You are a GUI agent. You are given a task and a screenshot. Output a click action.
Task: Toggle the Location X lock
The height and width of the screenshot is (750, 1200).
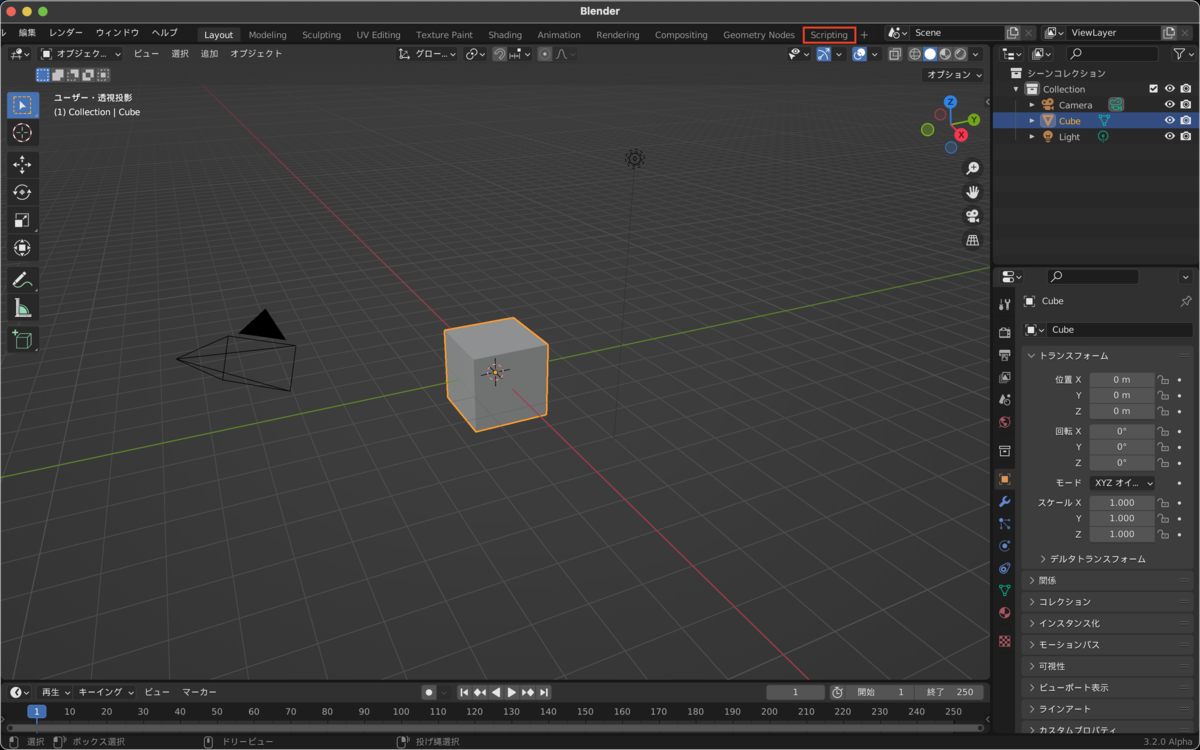point(1163,380)
